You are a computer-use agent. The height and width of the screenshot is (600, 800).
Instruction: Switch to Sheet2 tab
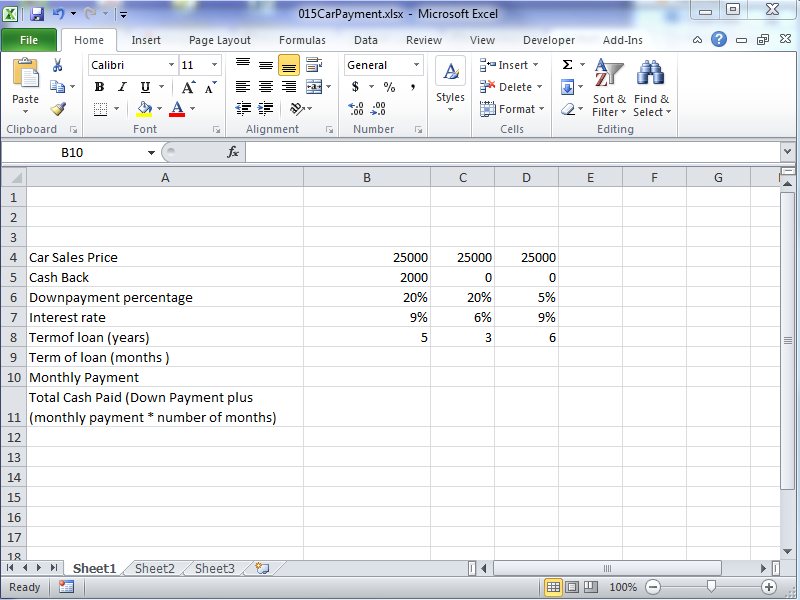pyautogui.click(x=155, y=568)
